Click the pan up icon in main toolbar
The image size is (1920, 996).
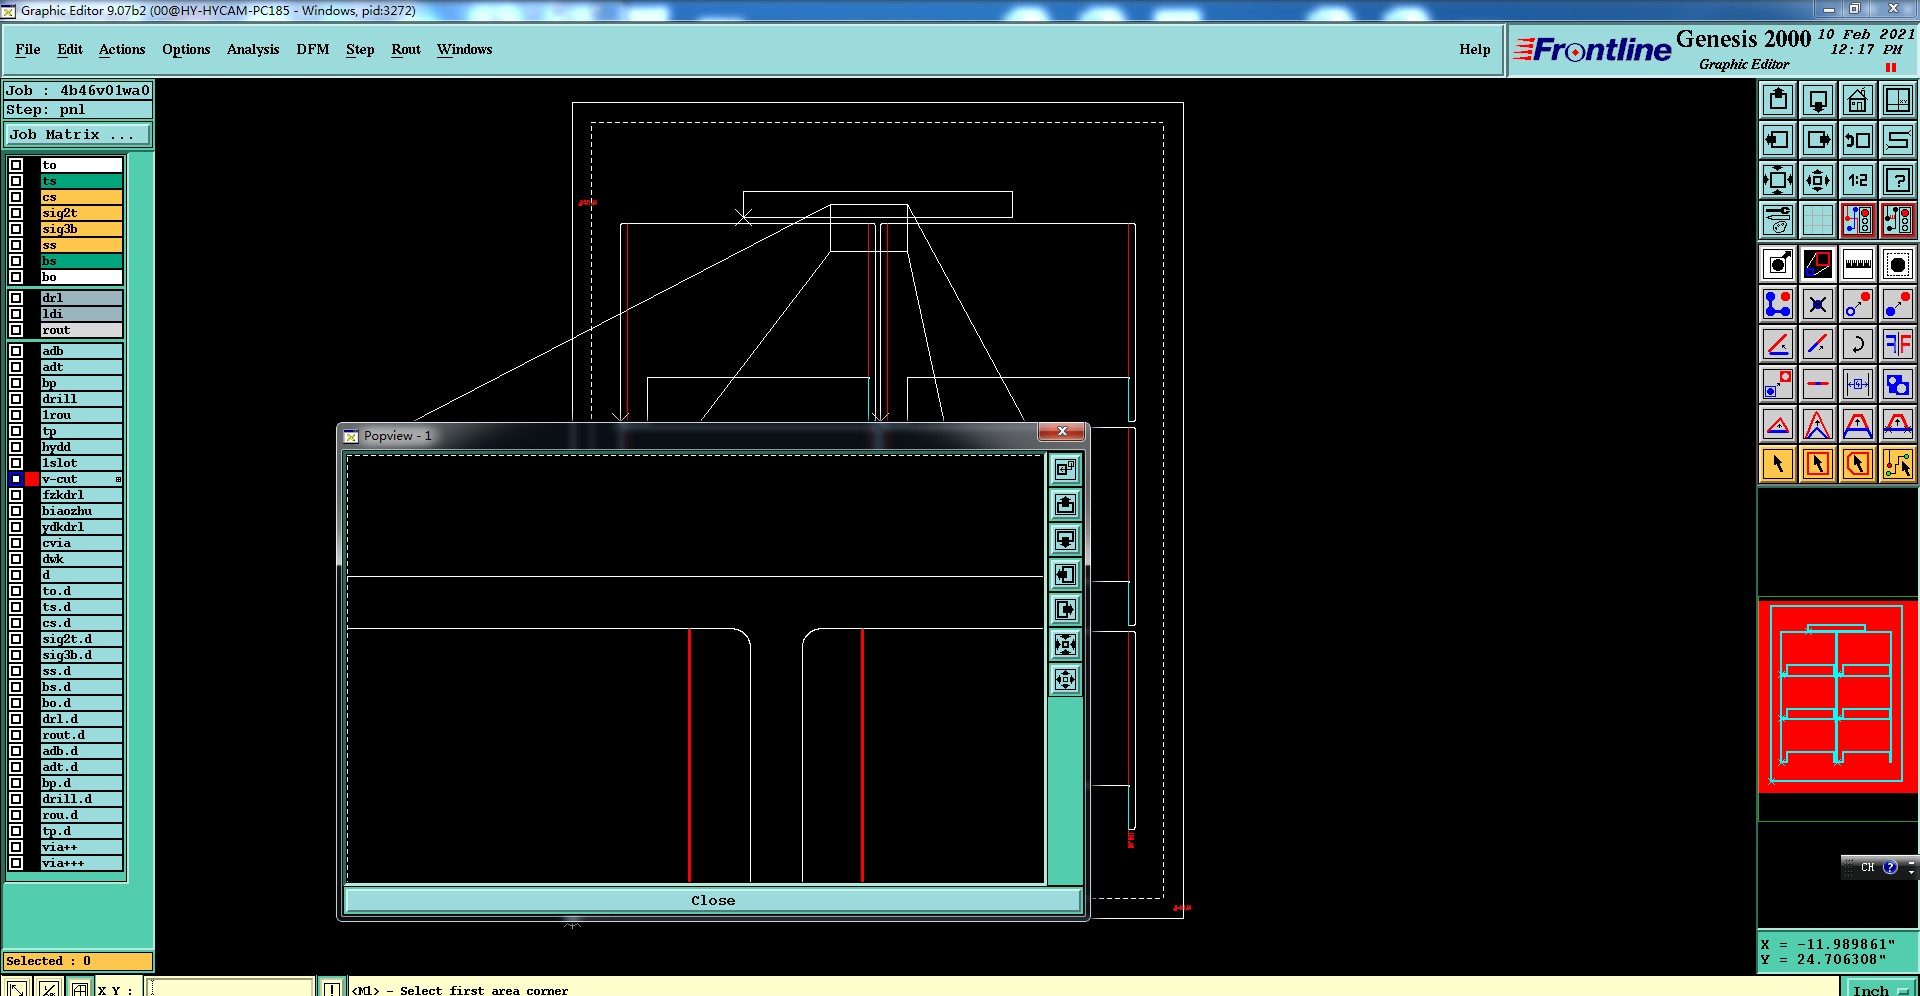[x=1778, y=100]
